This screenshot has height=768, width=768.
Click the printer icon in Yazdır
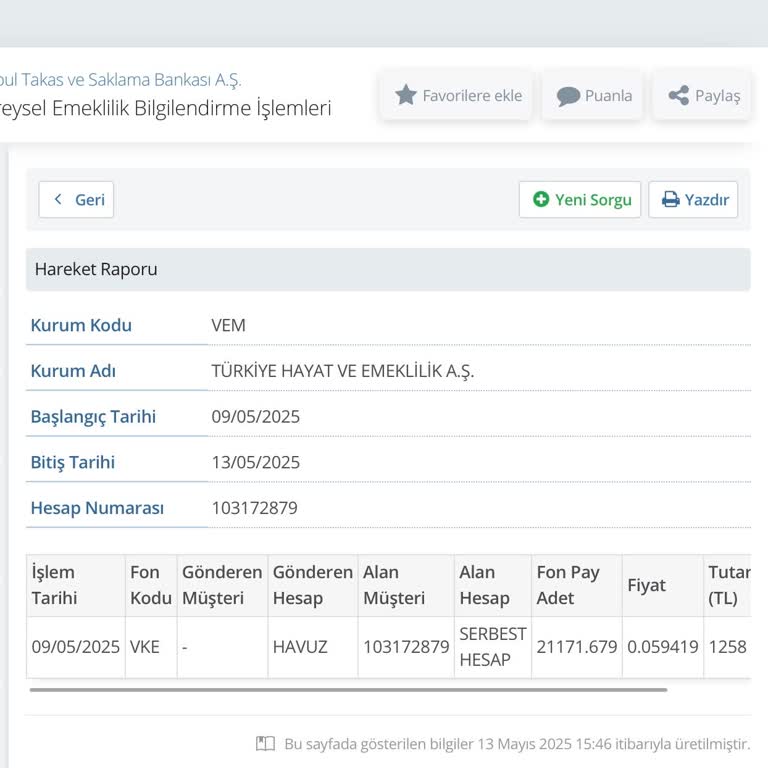coord(671,199)
